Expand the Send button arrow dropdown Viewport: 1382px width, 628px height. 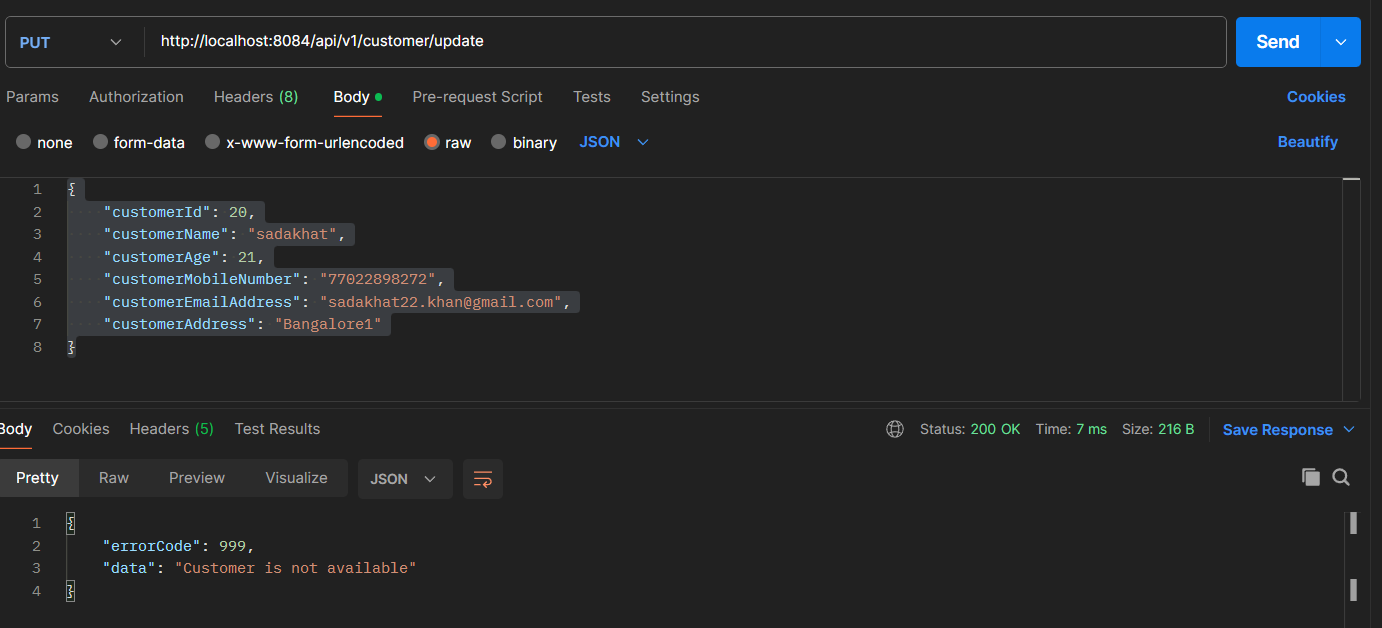1340,42
